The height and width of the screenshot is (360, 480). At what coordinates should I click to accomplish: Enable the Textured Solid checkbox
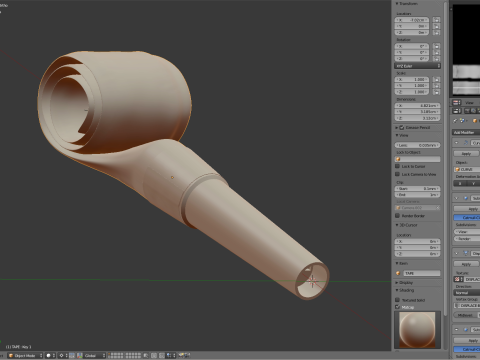point(397,300)
